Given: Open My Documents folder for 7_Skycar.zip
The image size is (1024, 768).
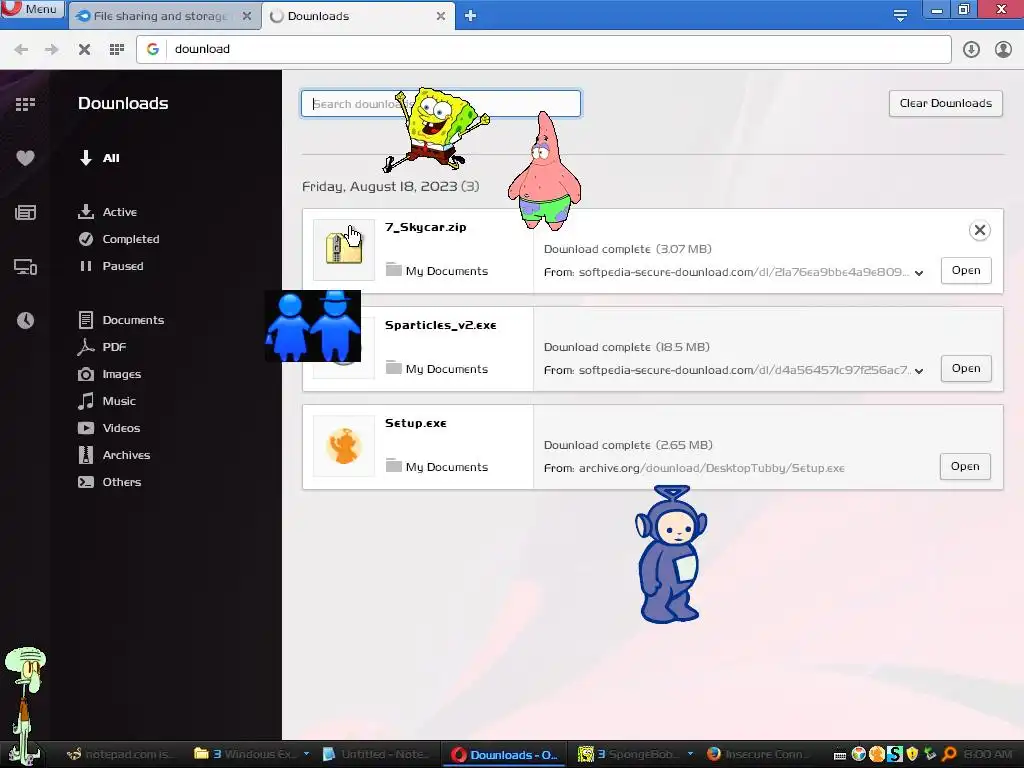Looking at the screenshot, I should click(437, 270).
